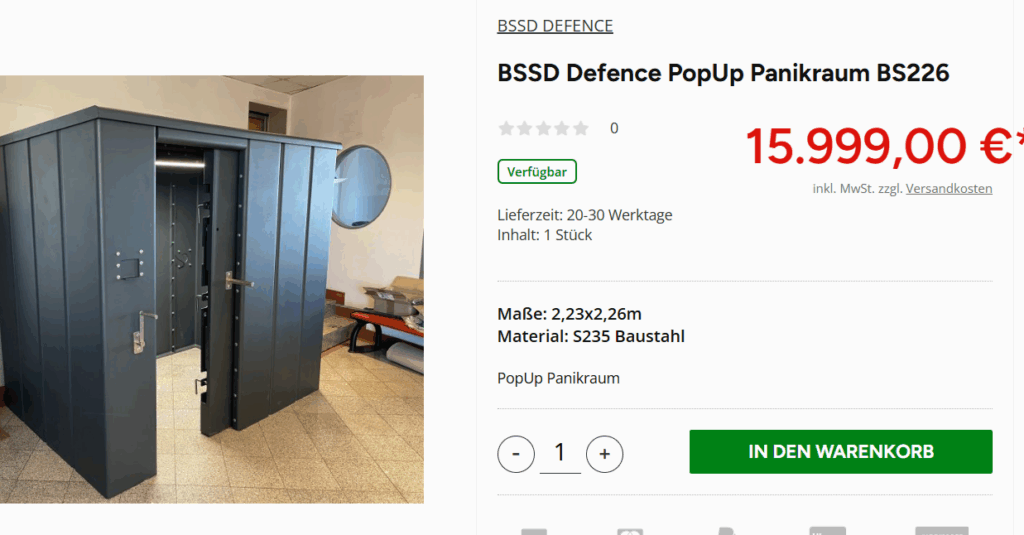The image size is (1024, 535).
Task: Enlarge the panic room product photo
Action: coord(212,289)
